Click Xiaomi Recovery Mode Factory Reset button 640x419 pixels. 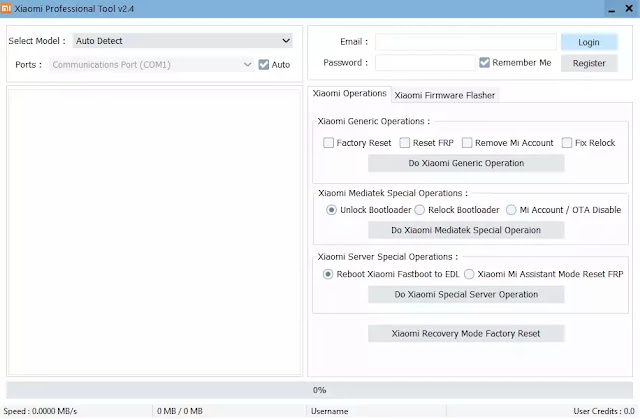[466, 334]
